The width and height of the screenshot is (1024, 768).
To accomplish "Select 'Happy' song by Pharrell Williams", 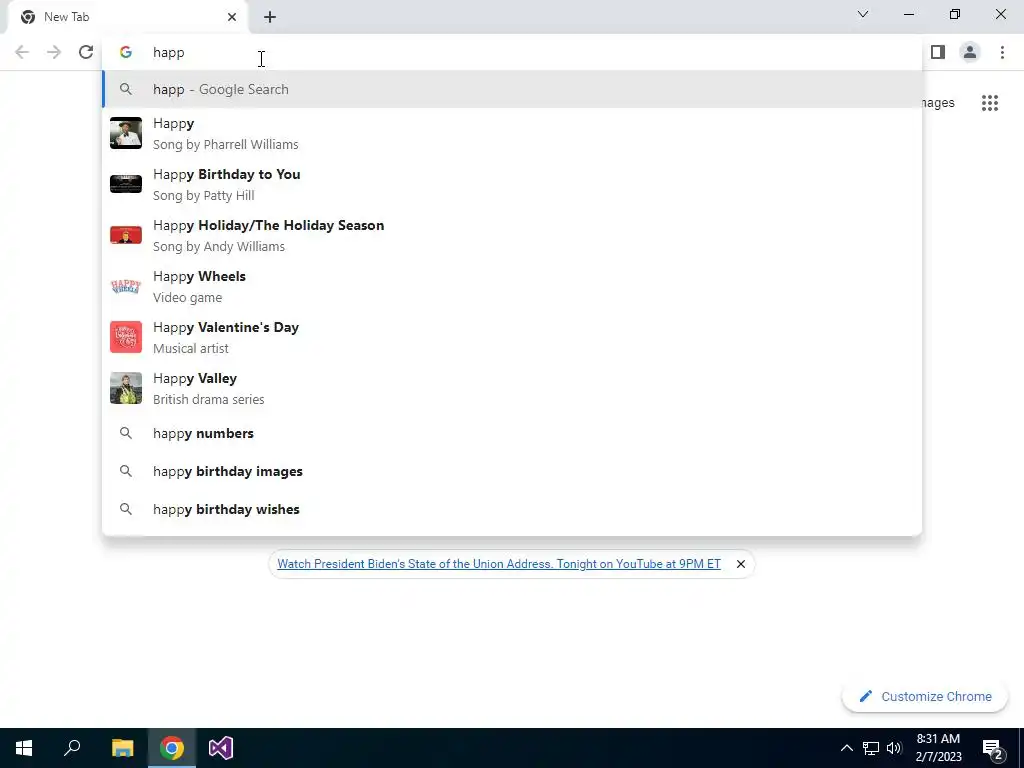I will click(x=512, y=133).
